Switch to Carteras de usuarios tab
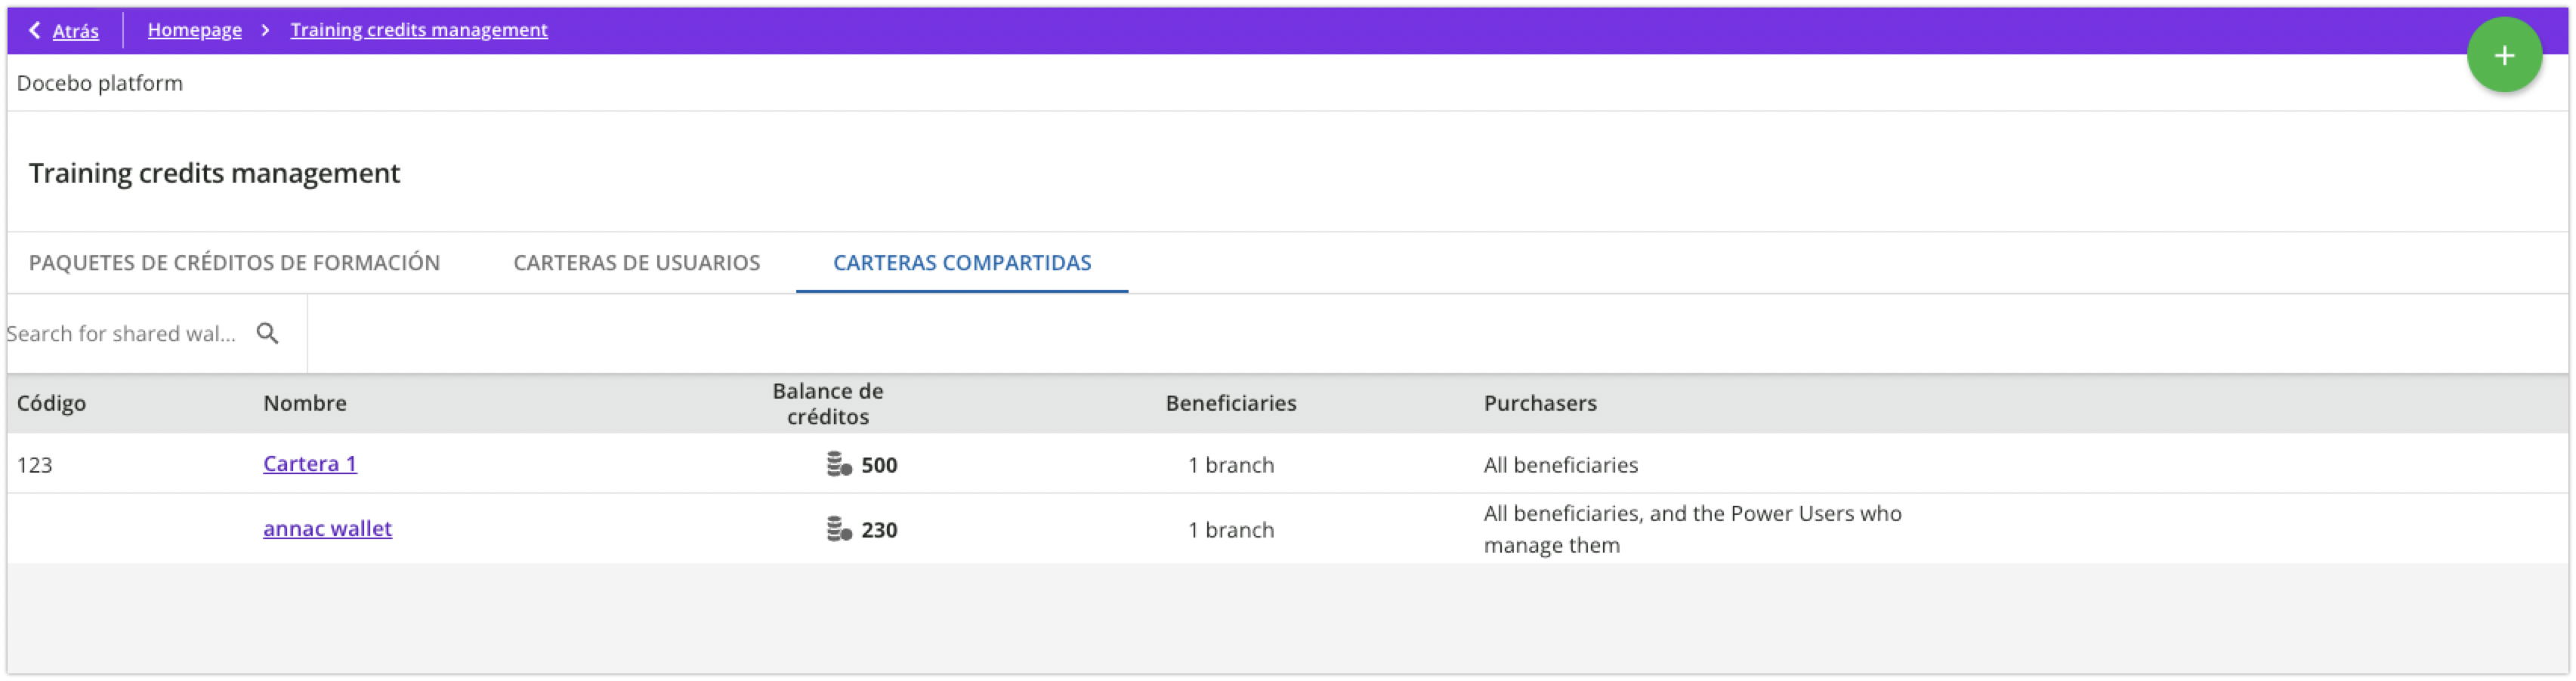Image resolution: width=2576 pixels, height=681 pixels. (636, 263)
